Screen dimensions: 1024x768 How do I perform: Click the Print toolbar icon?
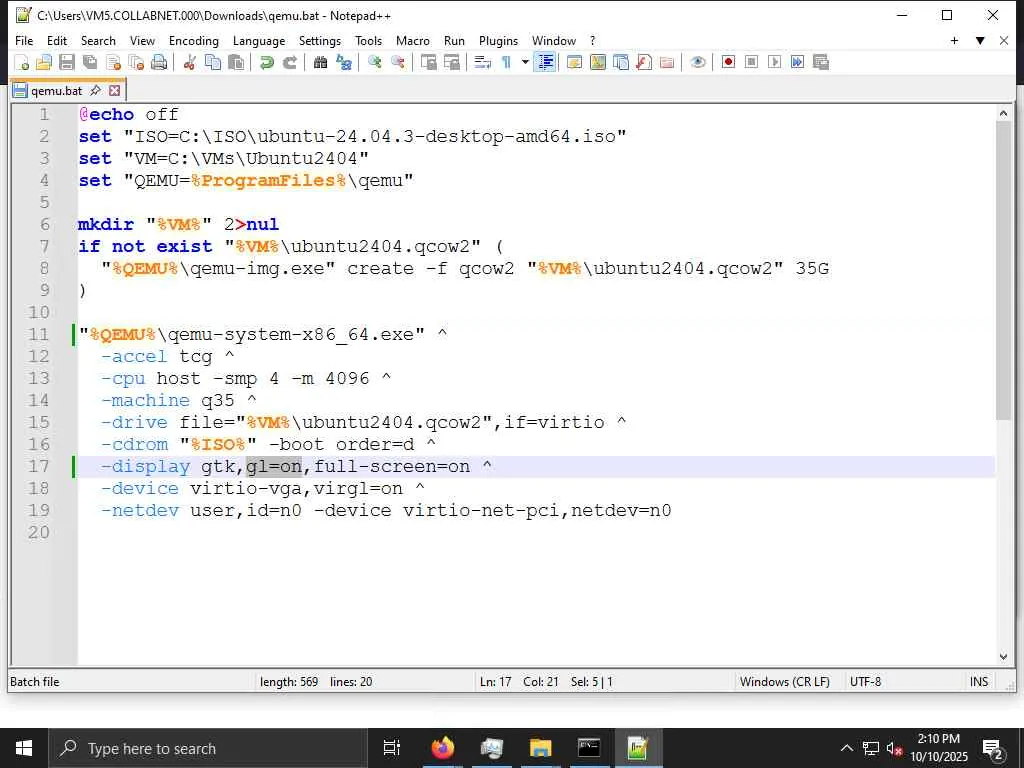coord(159,62)
